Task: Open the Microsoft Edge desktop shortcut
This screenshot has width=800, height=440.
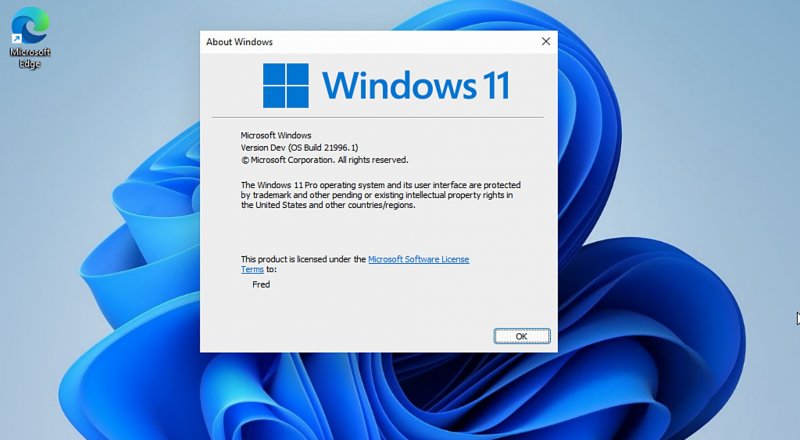Action: pos(30,38)
